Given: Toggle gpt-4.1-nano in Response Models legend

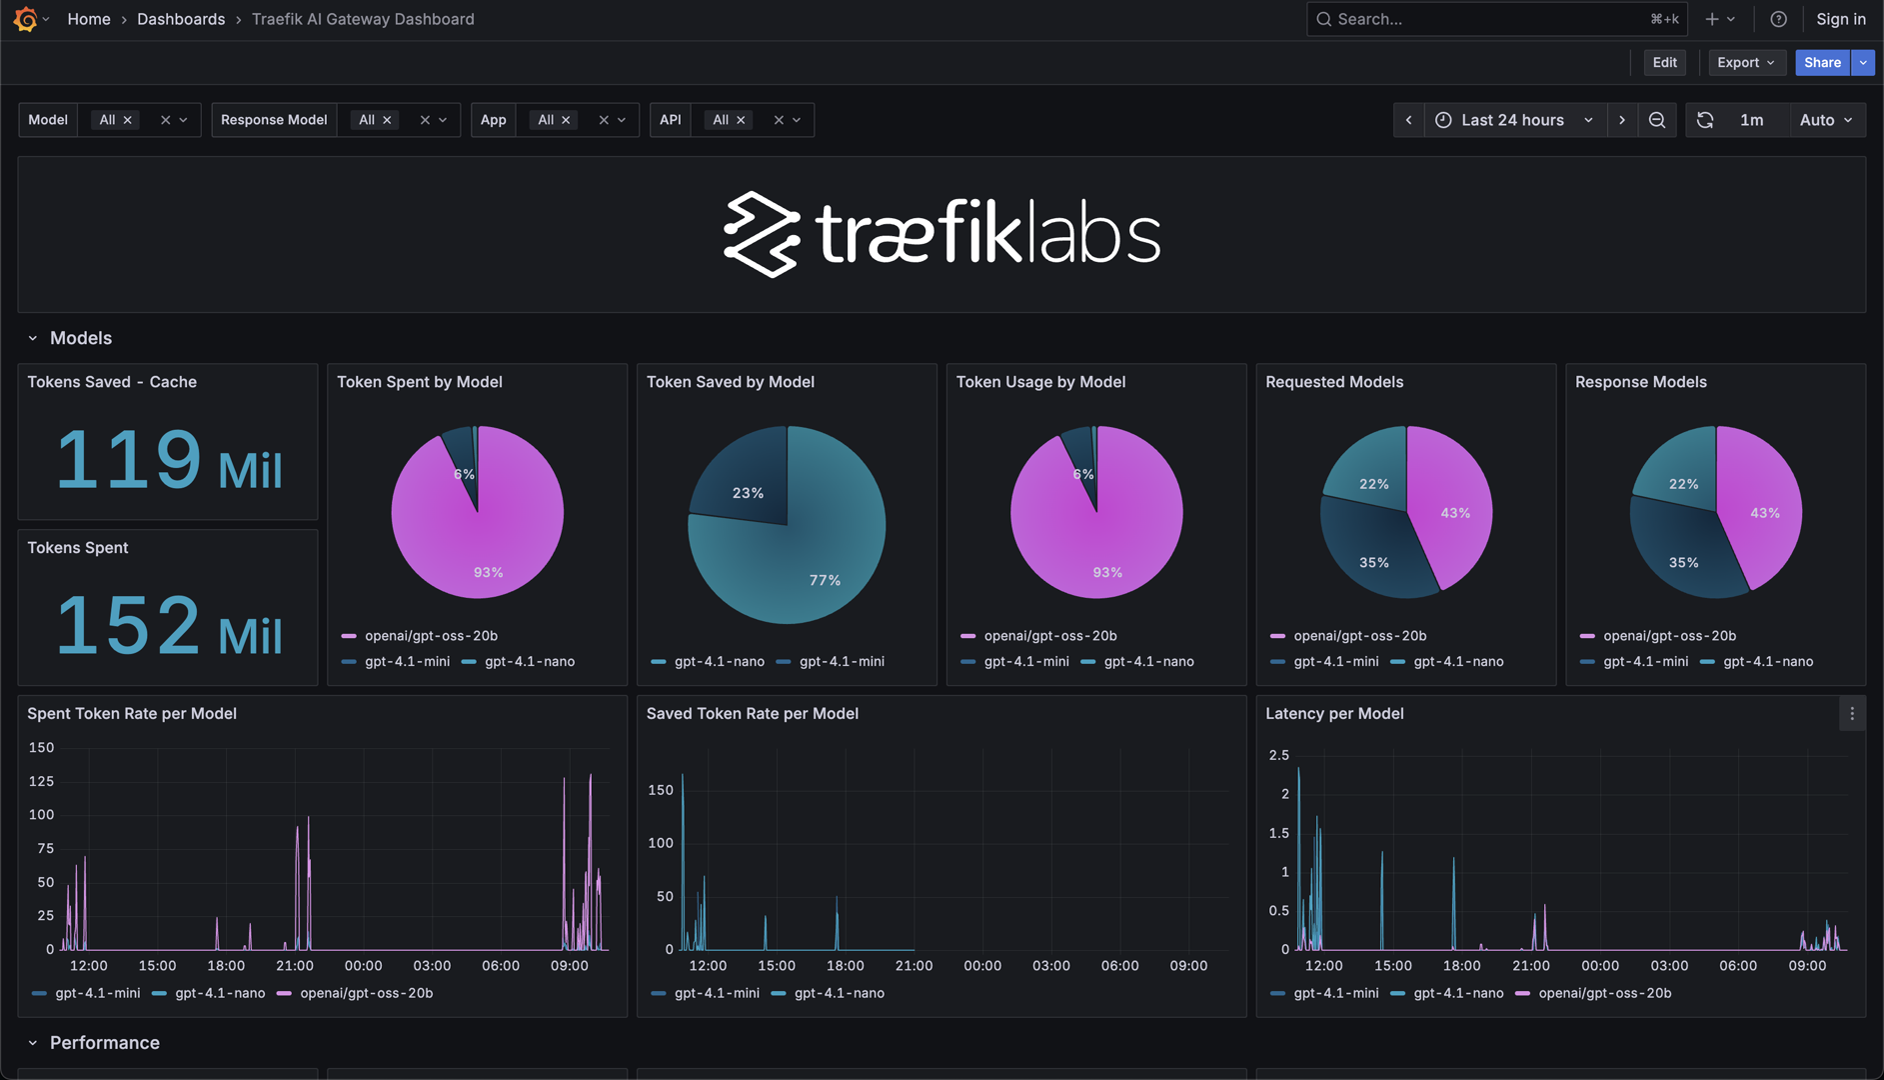Looking at the screenshot, I should pyautogui.click(x=1768, y=662).
